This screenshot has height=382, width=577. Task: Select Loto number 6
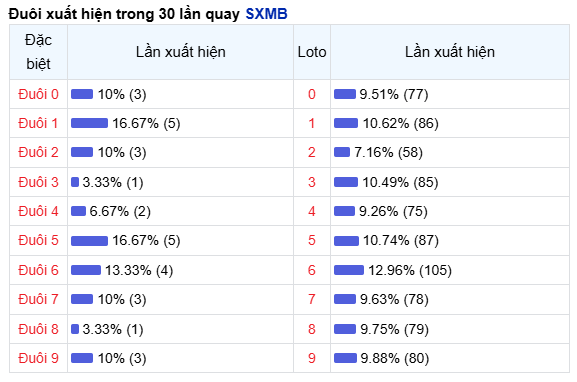pos(312,270)
